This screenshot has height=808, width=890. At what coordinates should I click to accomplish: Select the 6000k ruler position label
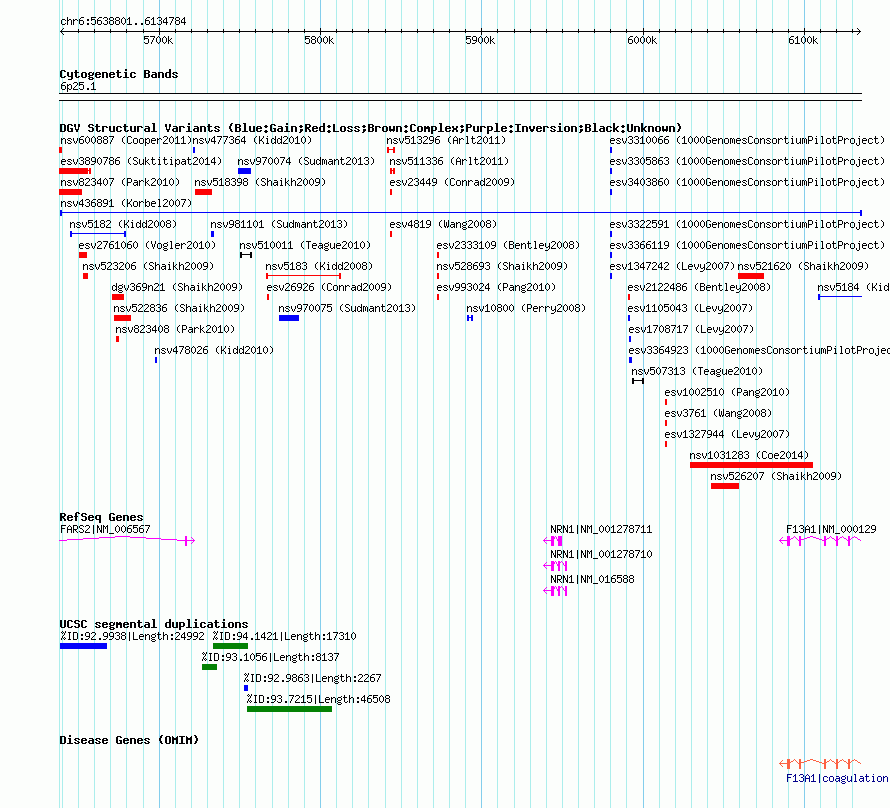point(642,40)
